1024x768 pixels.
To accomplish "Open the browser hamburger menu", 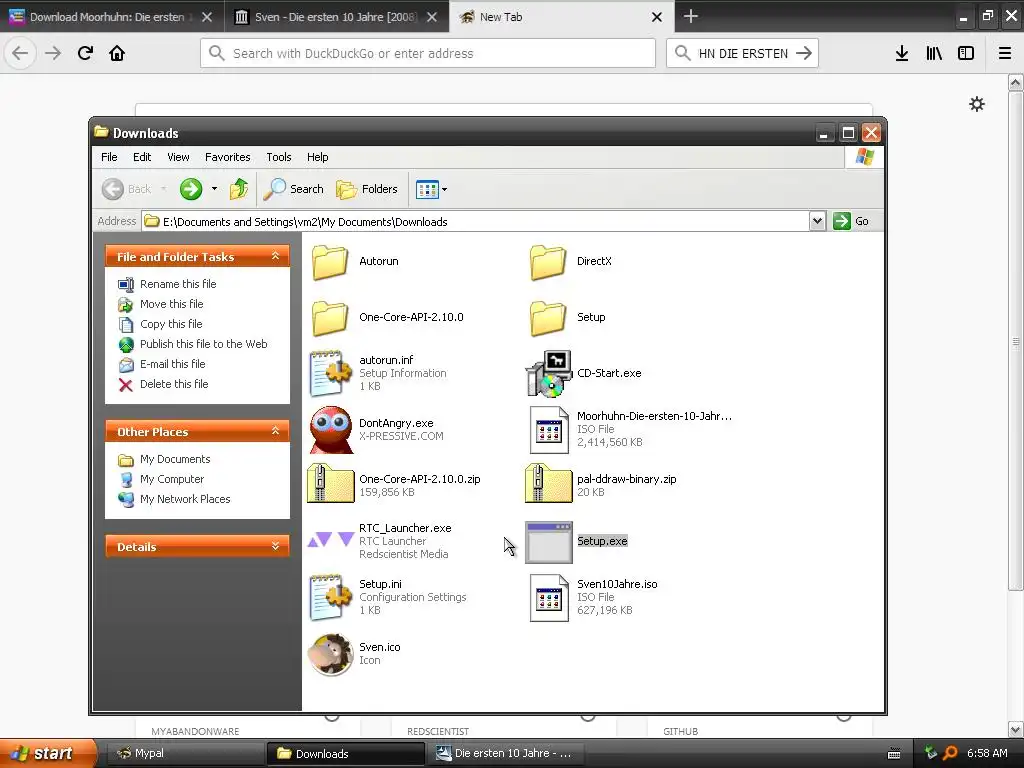I will (x=1005, y=53).
